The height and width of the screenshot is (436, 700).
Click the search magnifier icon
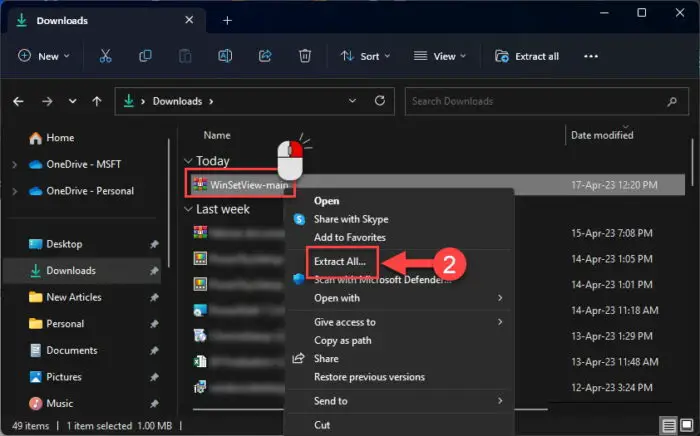(x=672, y=102)
